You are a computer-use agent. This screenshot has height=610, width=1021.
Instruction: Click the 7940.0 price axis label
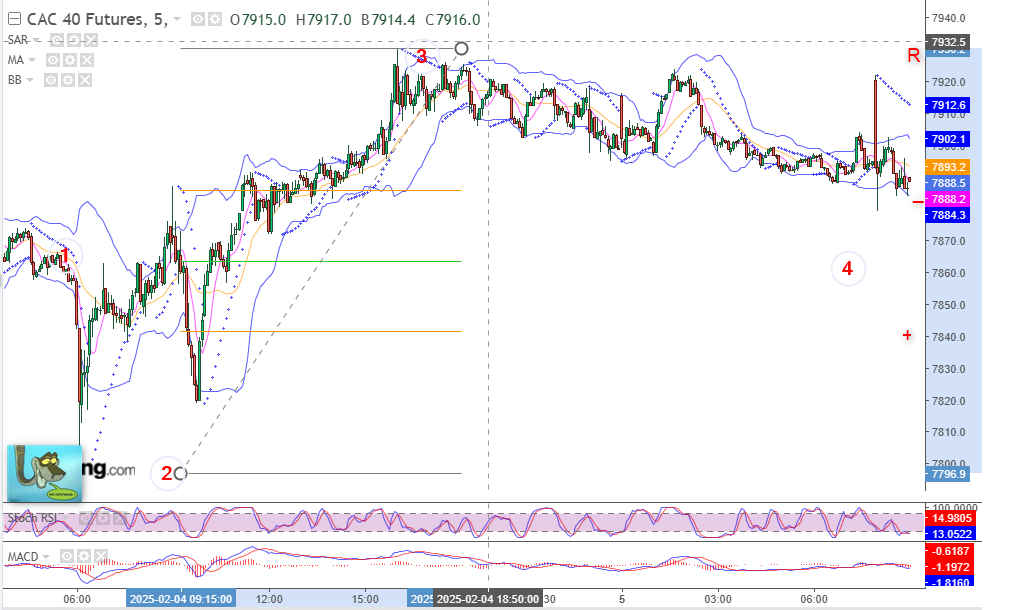pyautogui.click(x=949, y=18)
